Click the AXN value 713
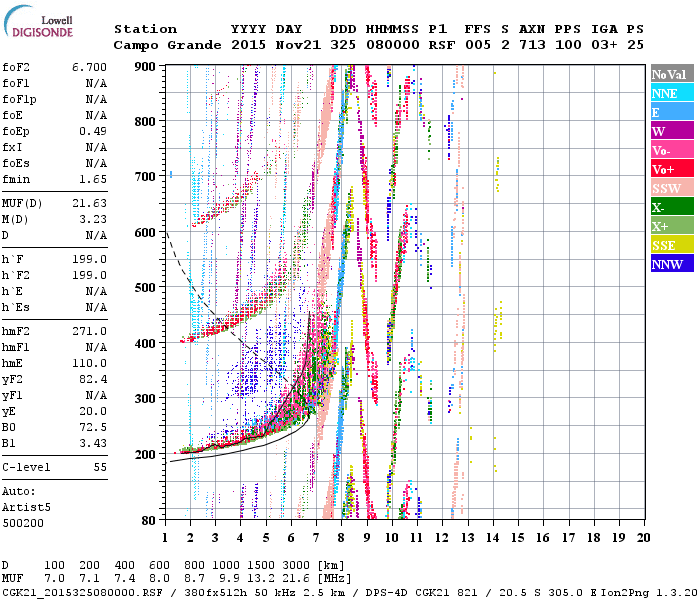The height and width of the screenshot is (600, 700). point(532,45)
